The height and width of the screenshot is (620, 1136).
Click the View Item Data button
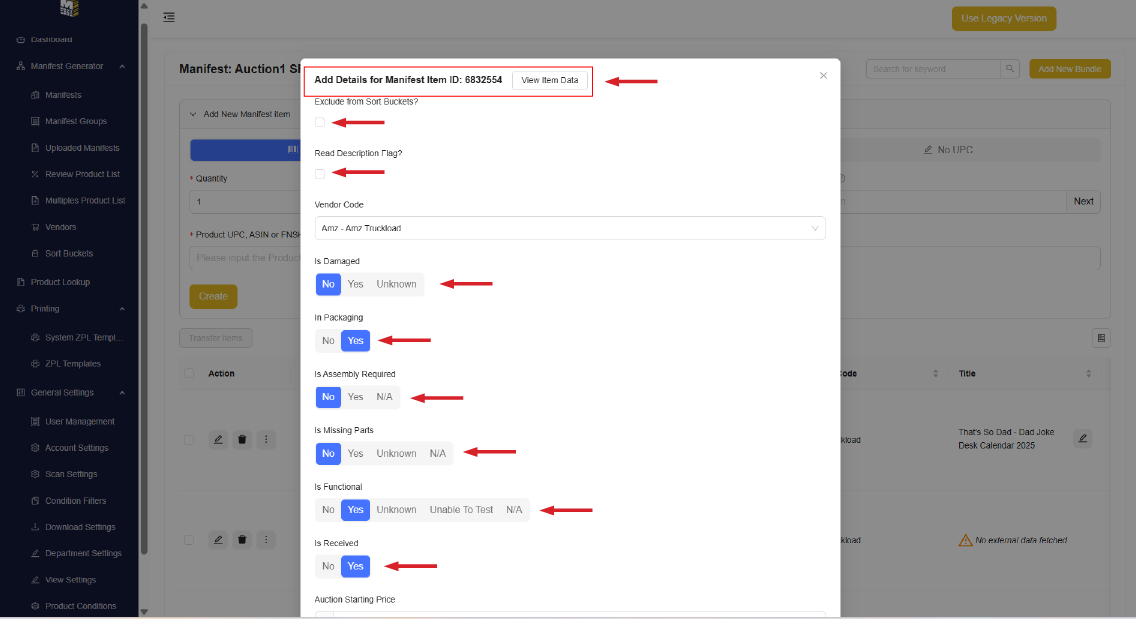click(x=549, y=80)
